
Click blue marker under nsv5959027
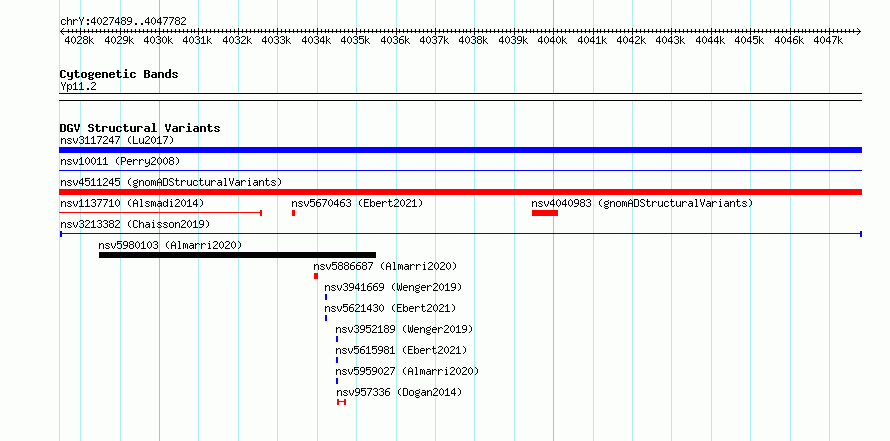pos(337,381)
